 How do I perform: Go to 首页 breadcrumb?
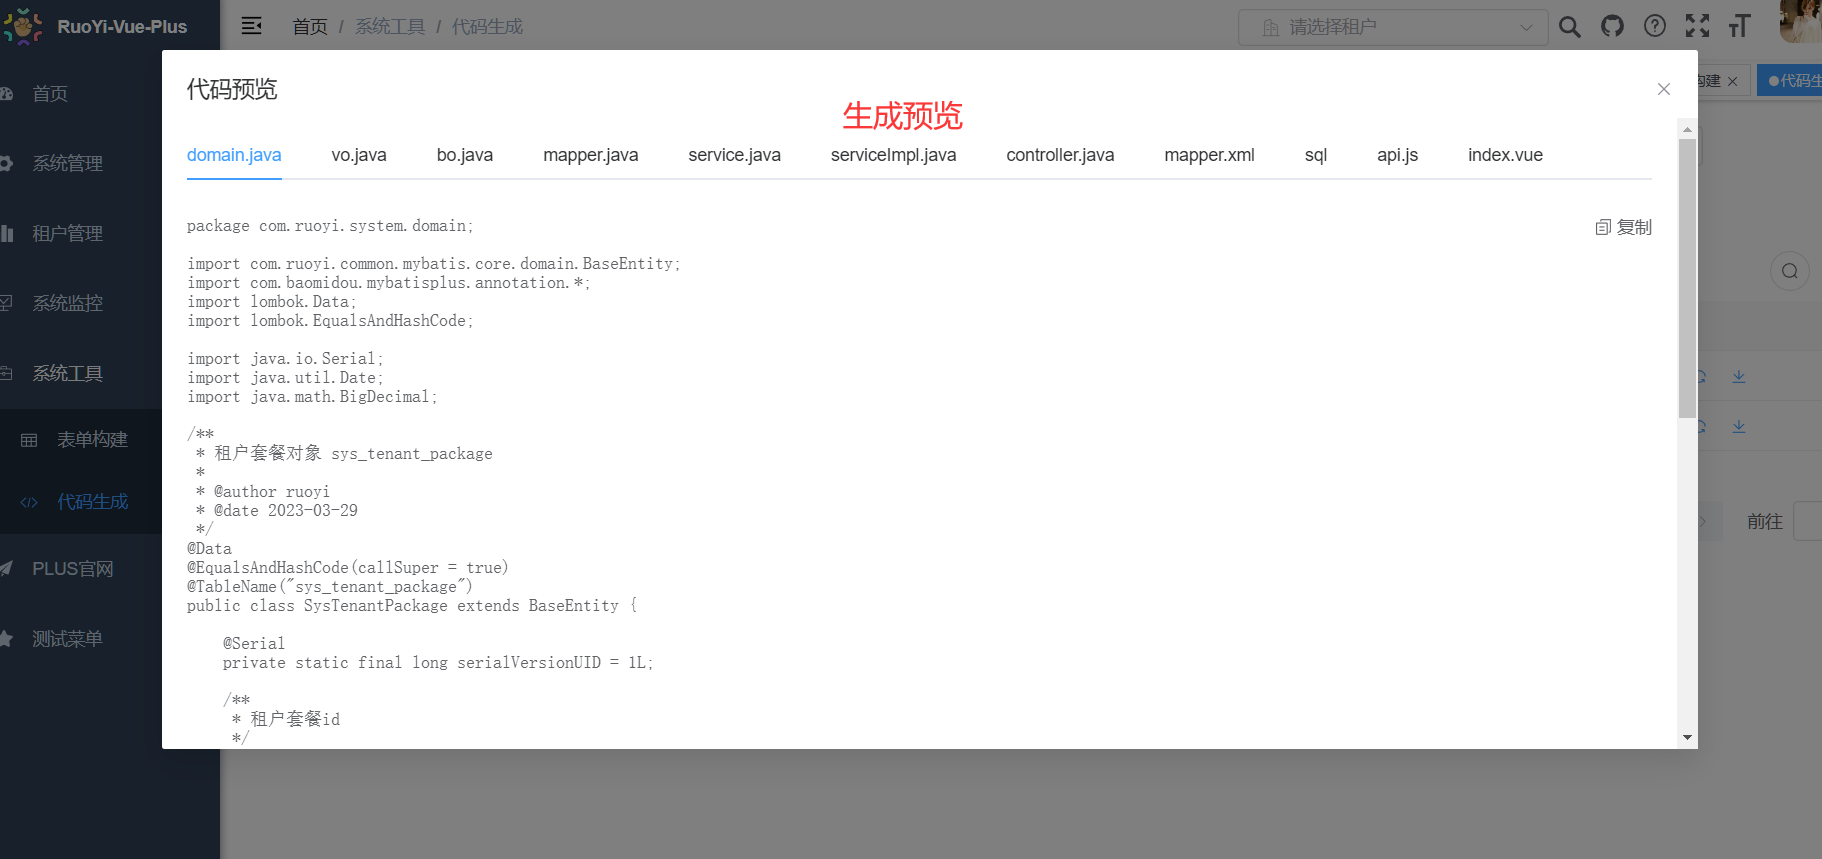(x=310, y=27)
